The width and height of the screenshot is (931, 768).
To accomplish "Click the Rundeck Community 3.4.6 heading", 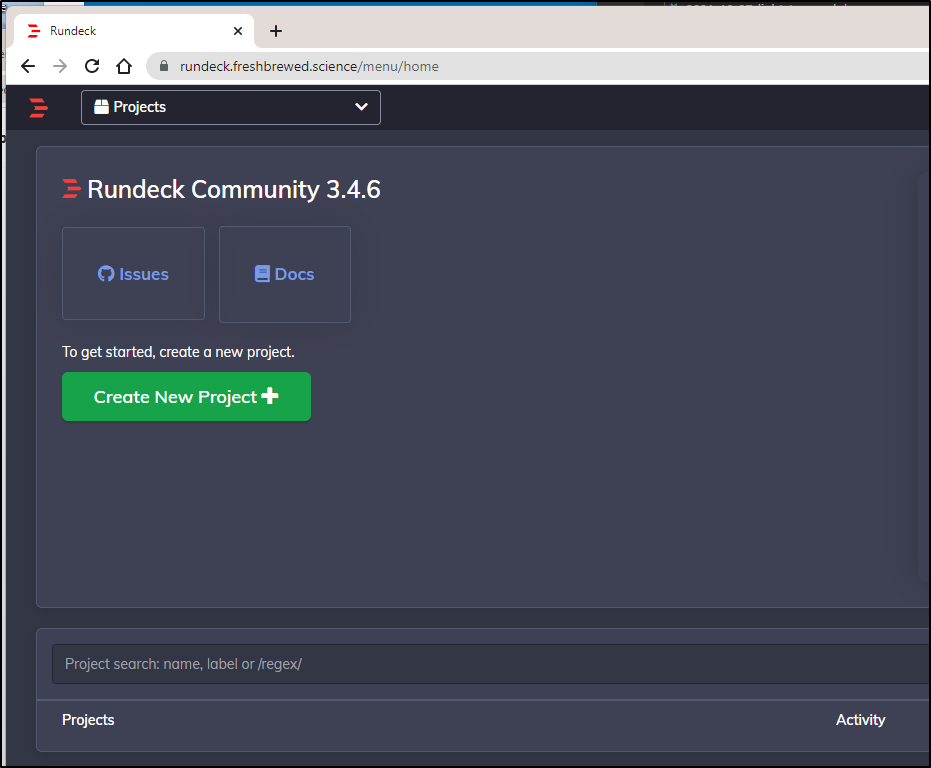I will tap(234, 189).
